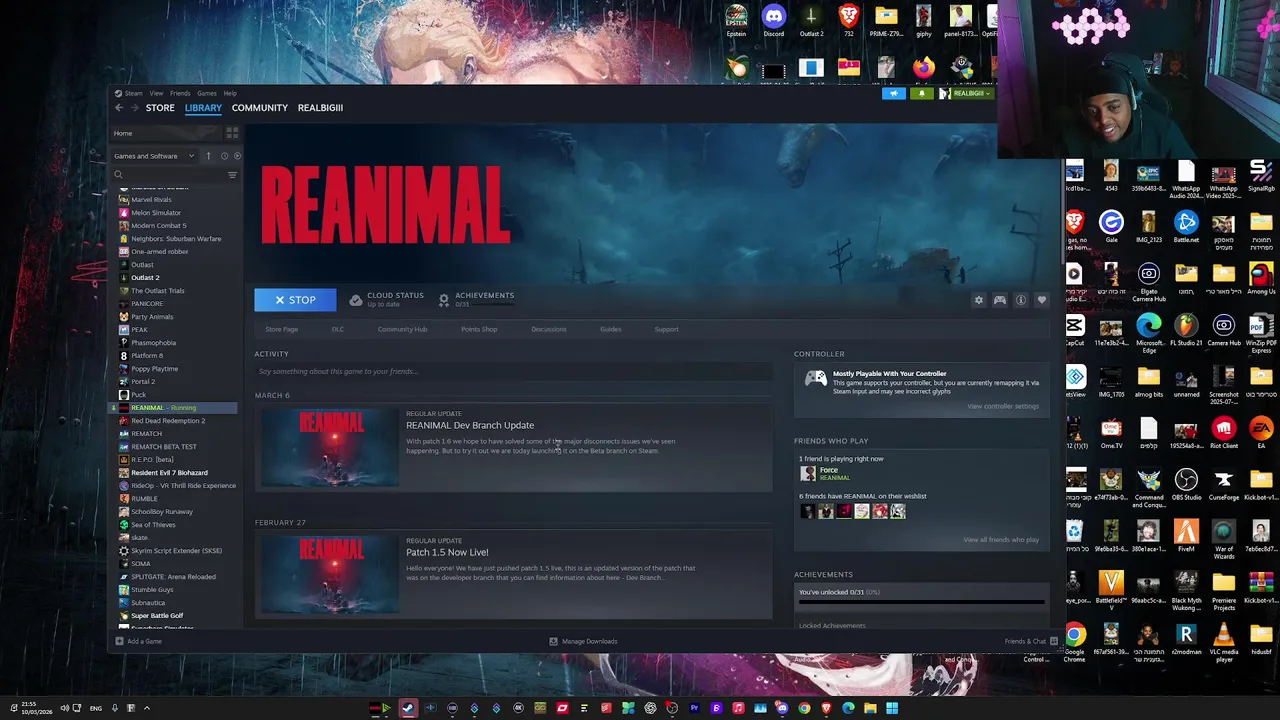Open Windows Start button in taskbar

click(x=891, y=708)
